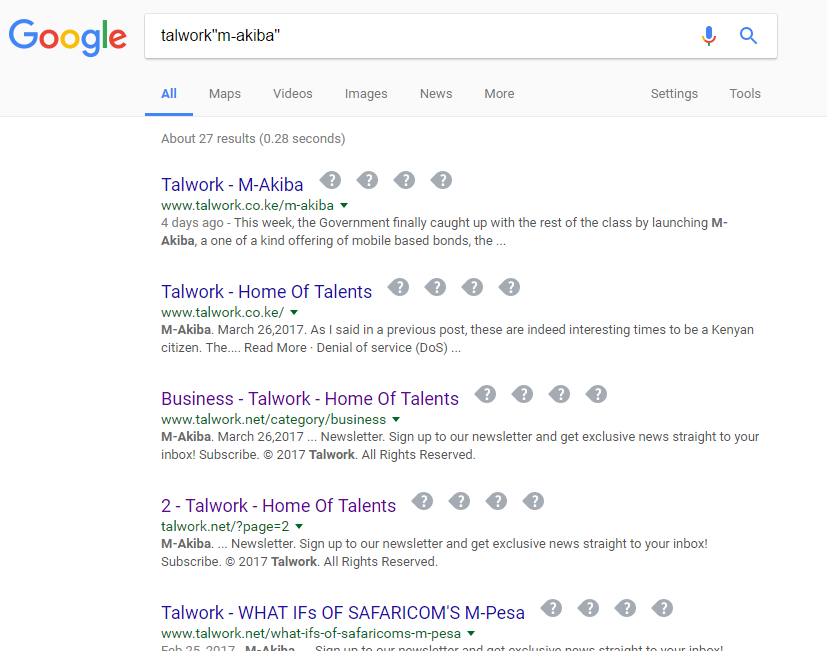Viewport: 827px width, 651px height.
Task: Start voice search with the microphone icon
Action: (x=709, y=36)
